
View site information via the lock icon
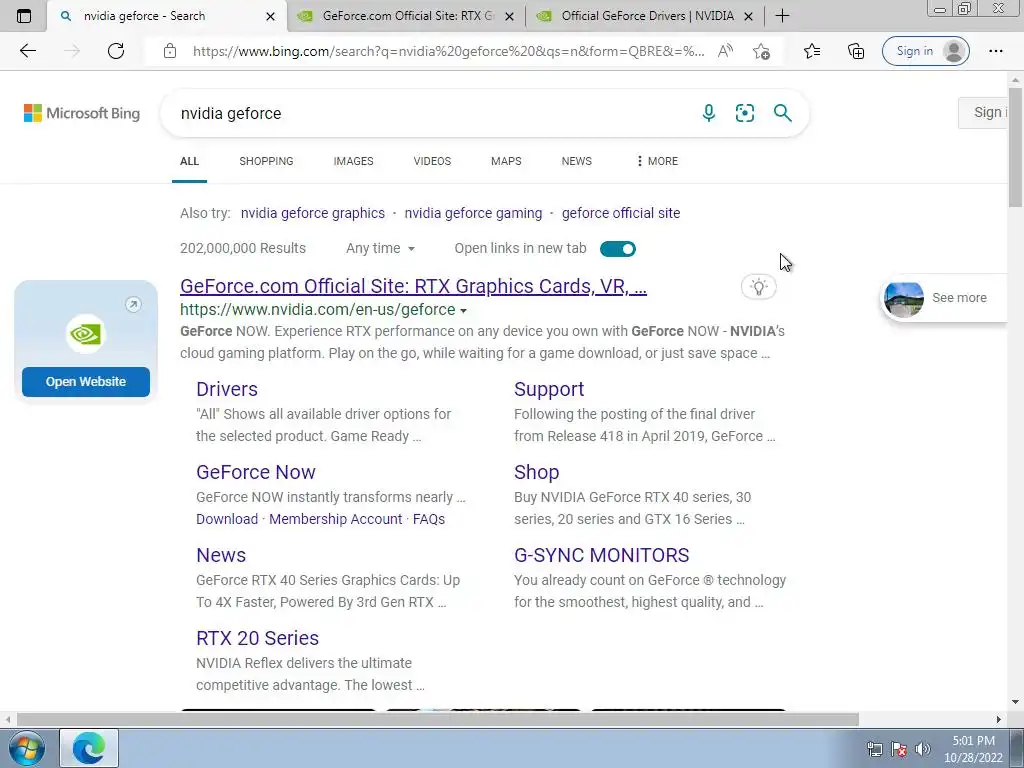170,51
